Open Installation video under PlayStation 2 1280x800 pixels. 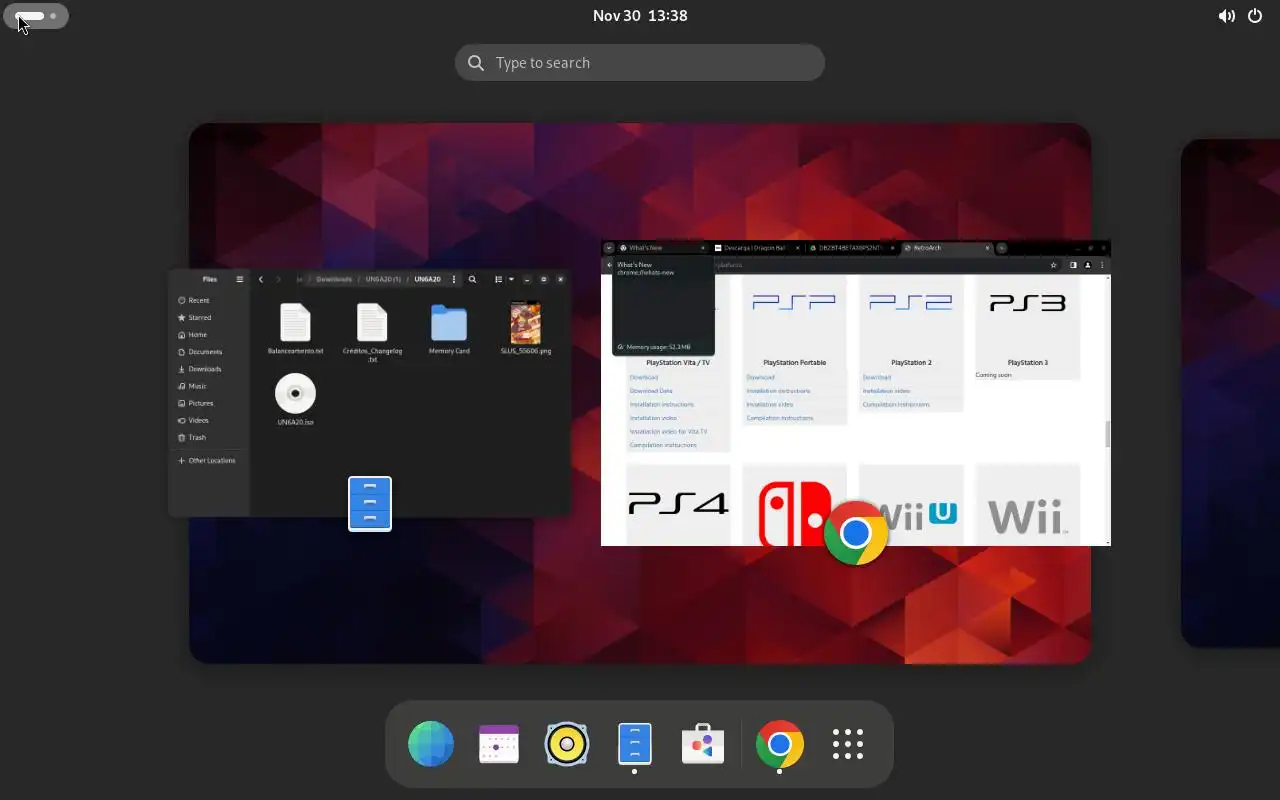pos(886,391)
